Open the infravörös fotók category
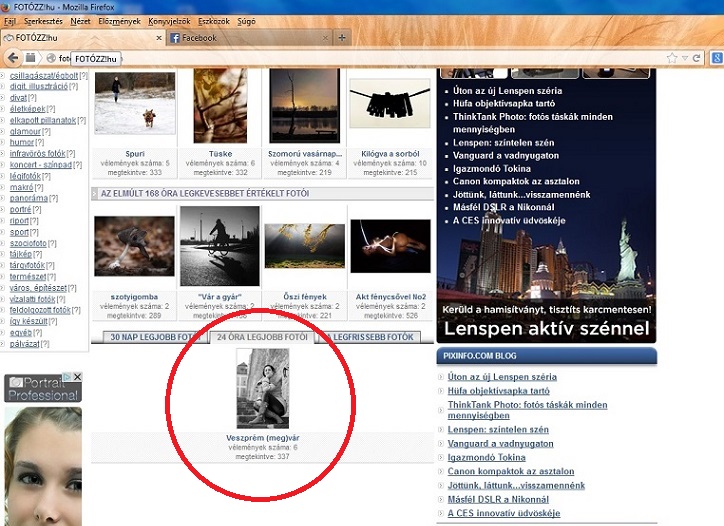The image size is (724, 526). pyautogui.click(x=37, y=153)
